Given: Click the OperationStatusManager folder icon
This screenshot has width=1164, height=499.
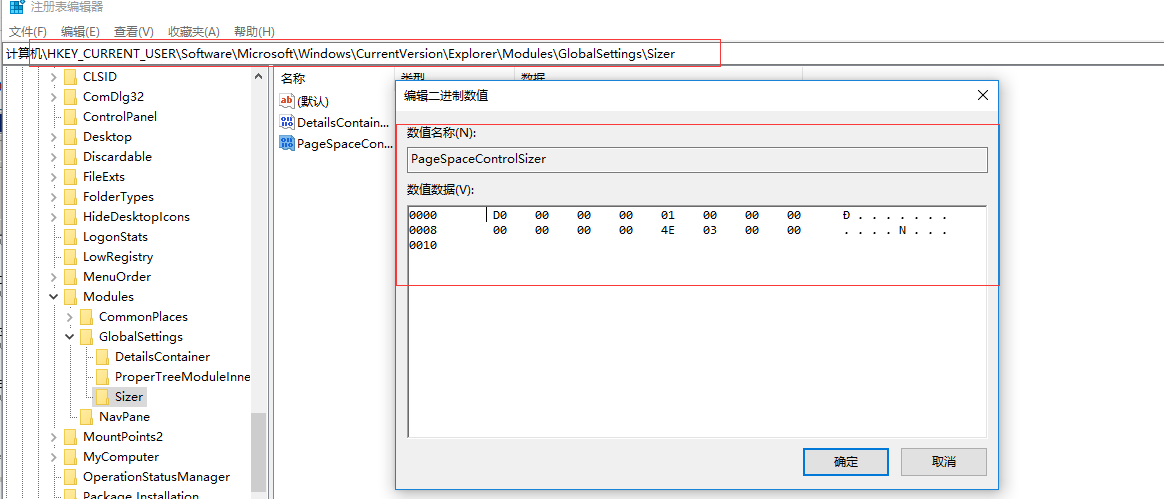Looking at the screenshot, I should [x=71, y=477].
